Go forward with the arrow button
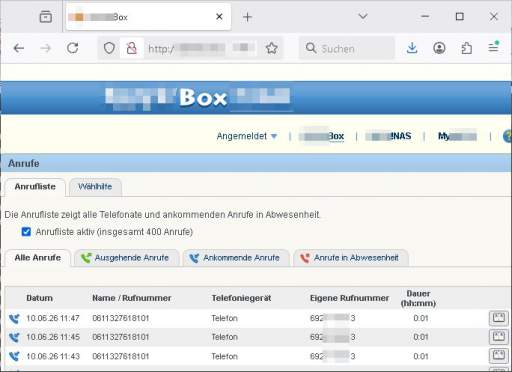Screen dimensions: 512x372 click(x=45, y=48)
